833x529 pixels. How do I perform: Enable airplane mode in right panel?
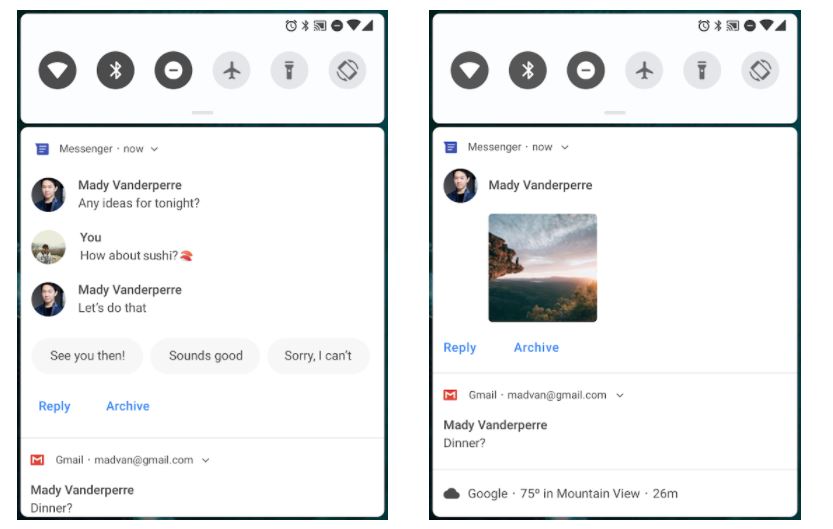(x=644, y=70)
